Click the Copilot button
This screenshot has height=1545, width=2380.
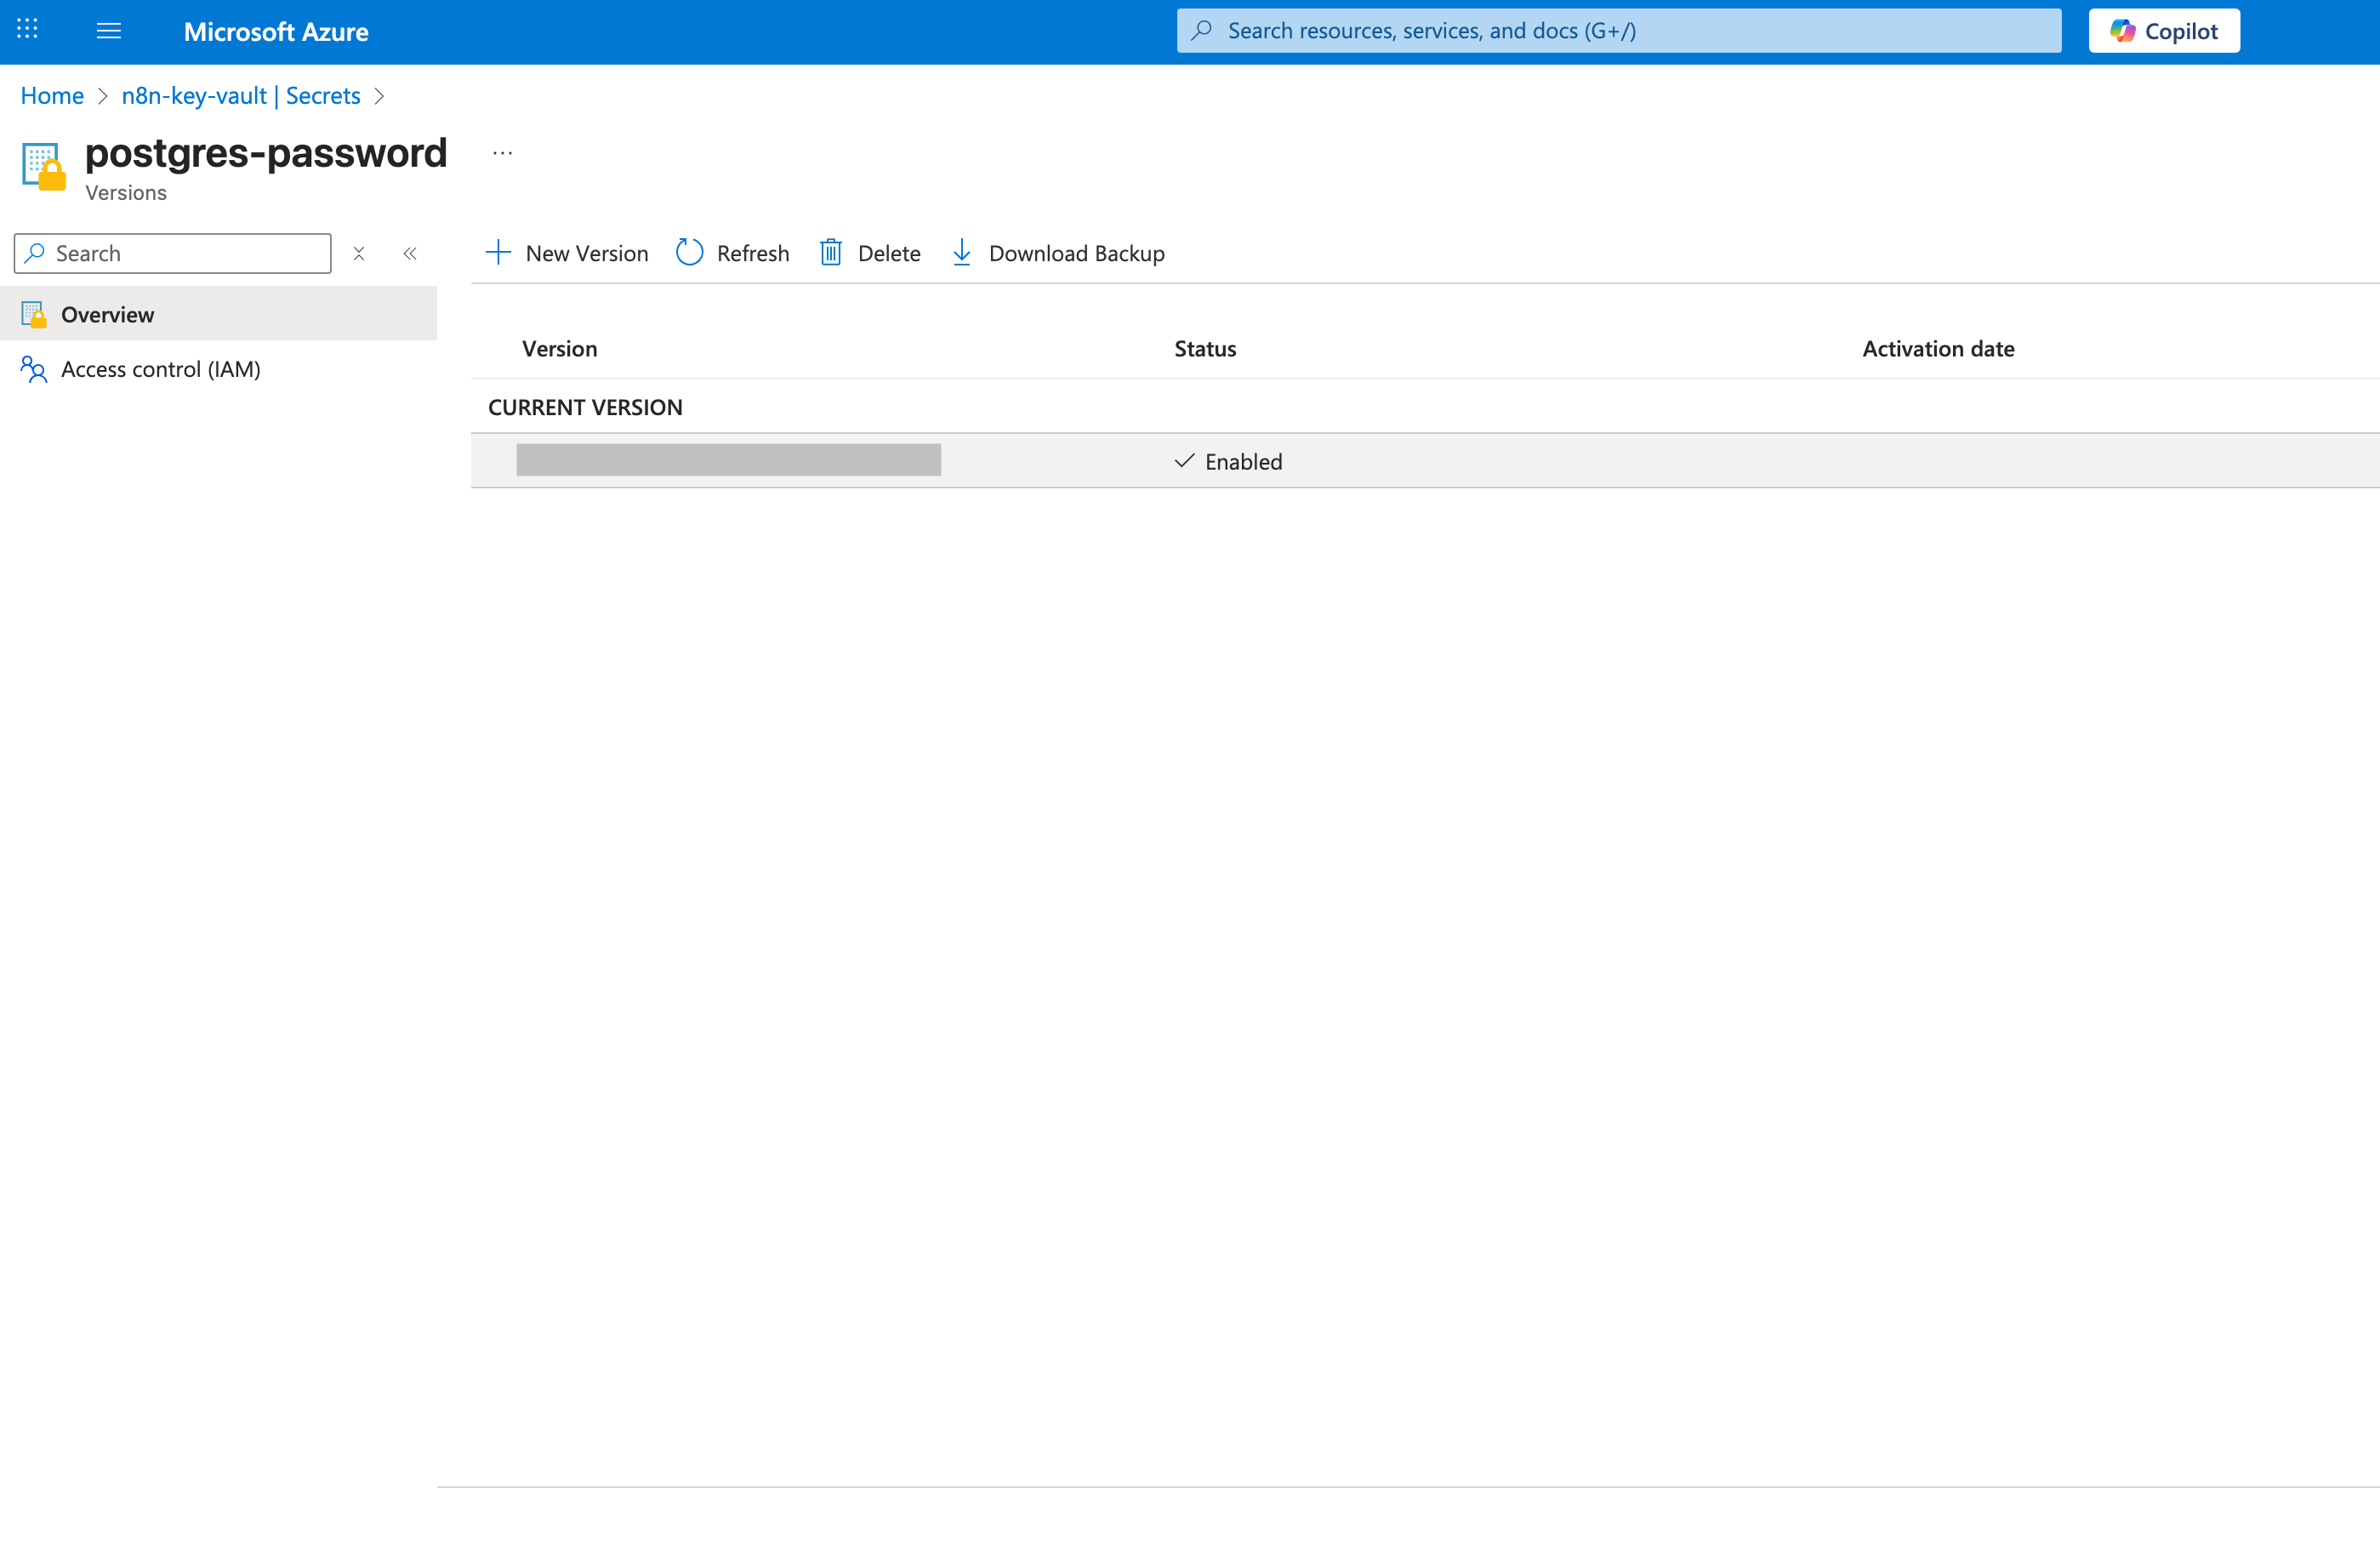coord(2163,31)
